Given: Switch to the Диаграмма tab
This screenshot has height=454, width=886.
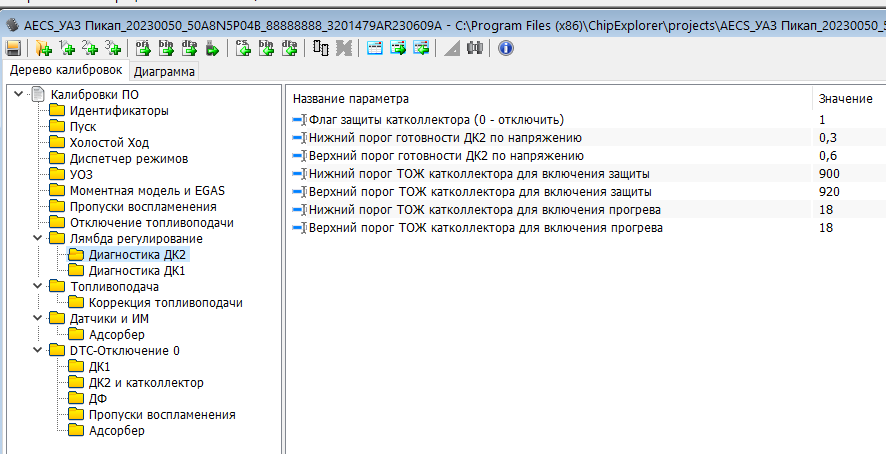Looking at the screenshot, I should coord(164,71).
